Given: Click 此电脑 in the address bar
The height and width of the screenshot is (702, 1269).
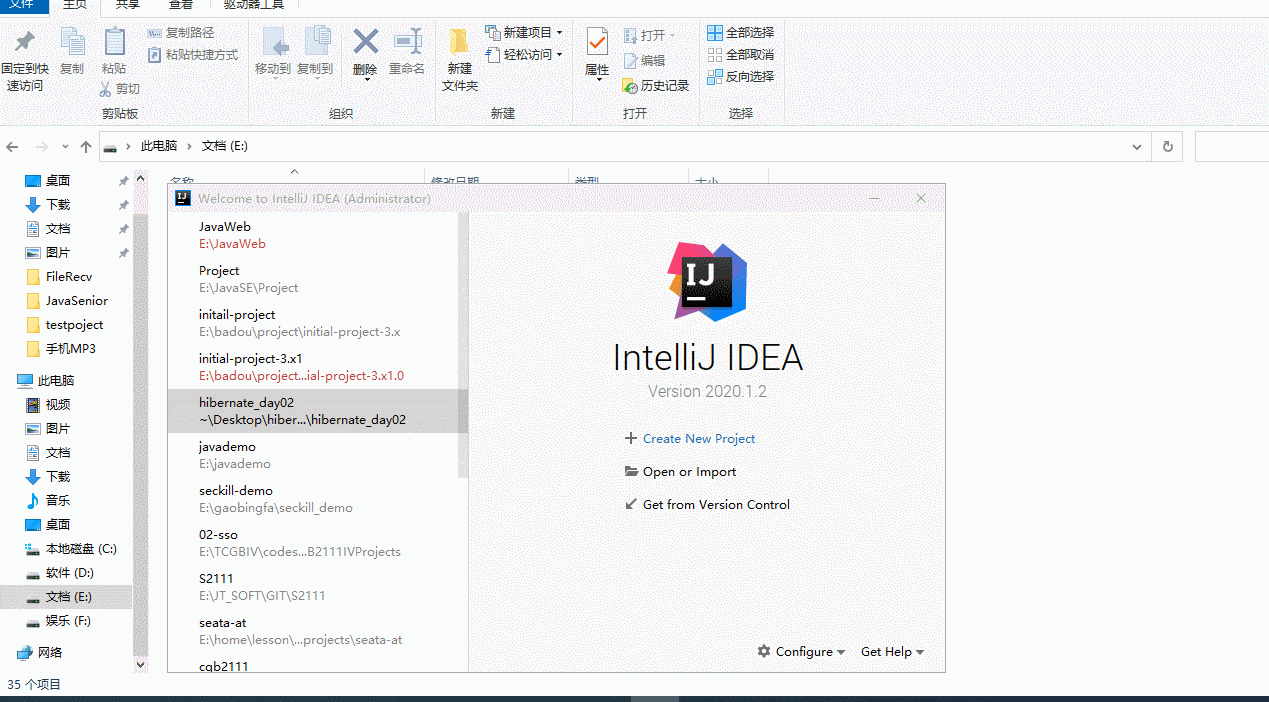Looking at the screenshot, I should (x=159, y=146).
